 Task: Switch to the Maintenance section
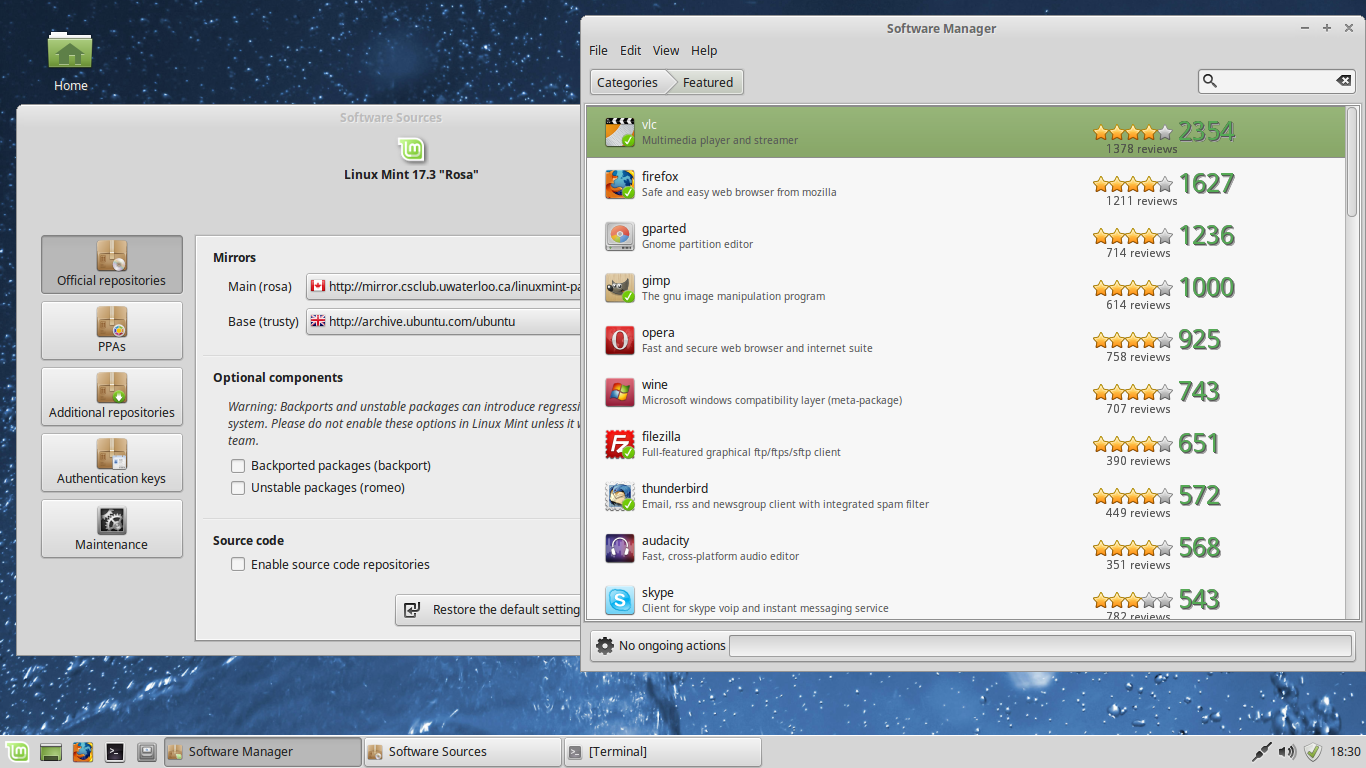click(x=112, y=529)
